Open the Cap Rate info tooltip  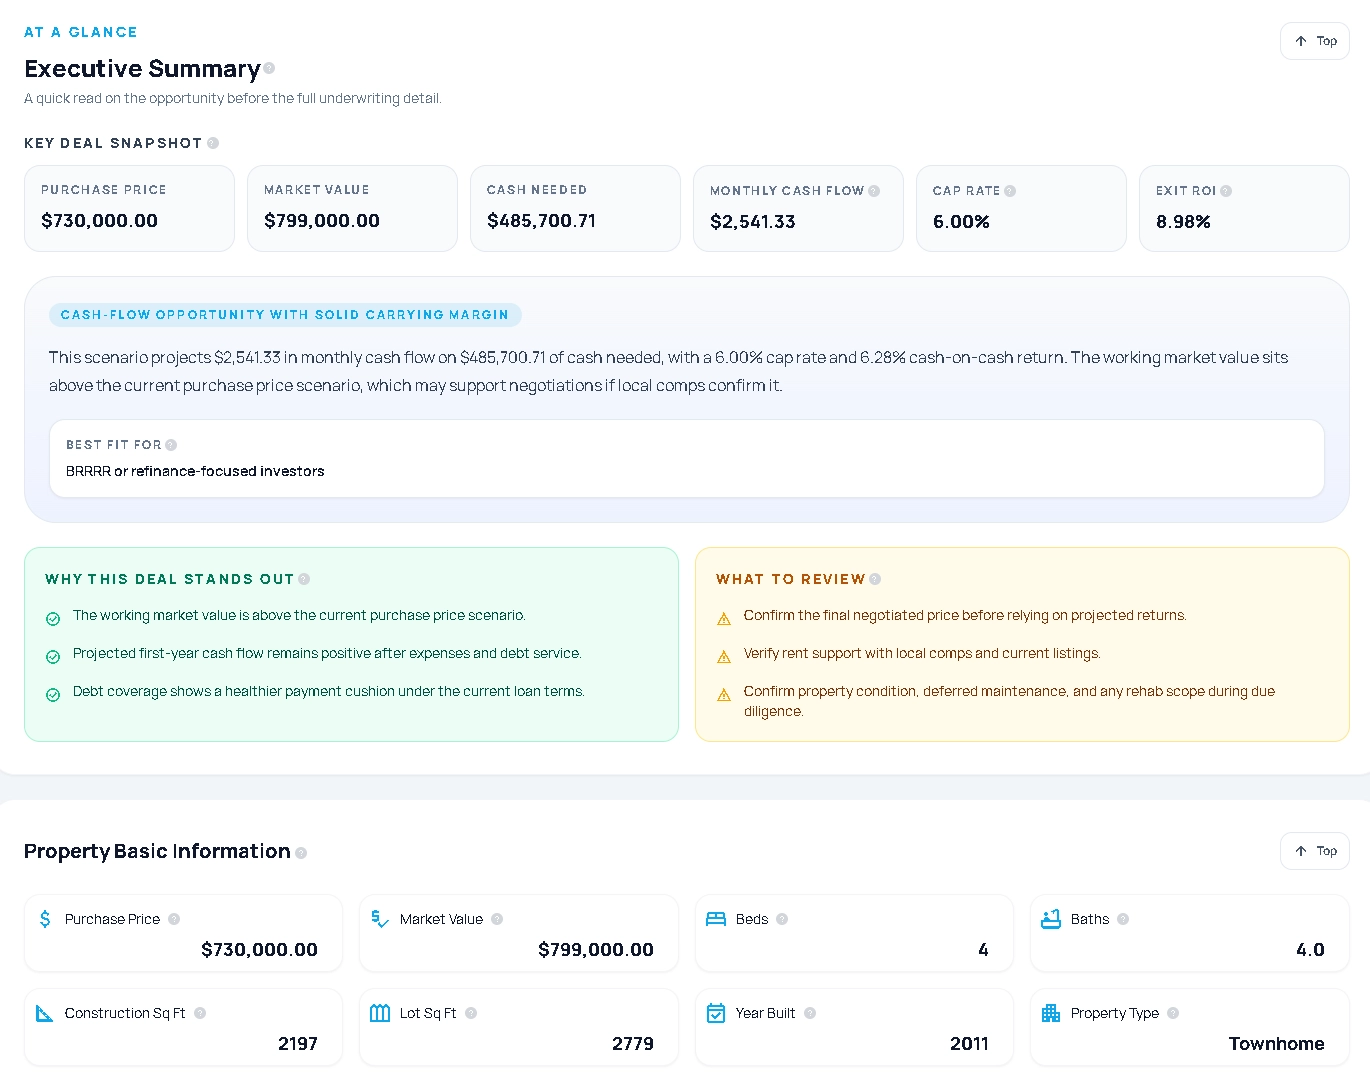[1010, 190]
